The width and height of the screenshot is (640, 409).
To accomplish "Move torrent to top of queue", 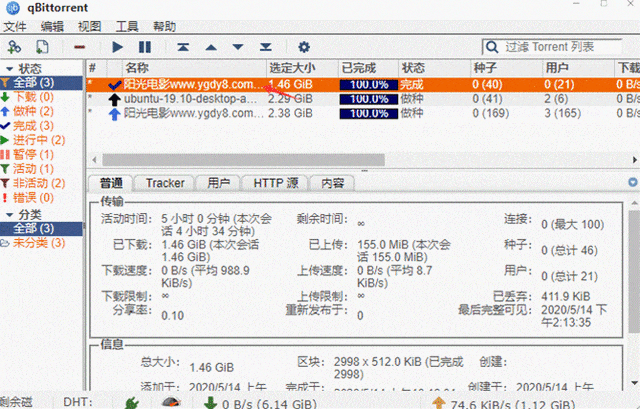I will tap(183, 47).
